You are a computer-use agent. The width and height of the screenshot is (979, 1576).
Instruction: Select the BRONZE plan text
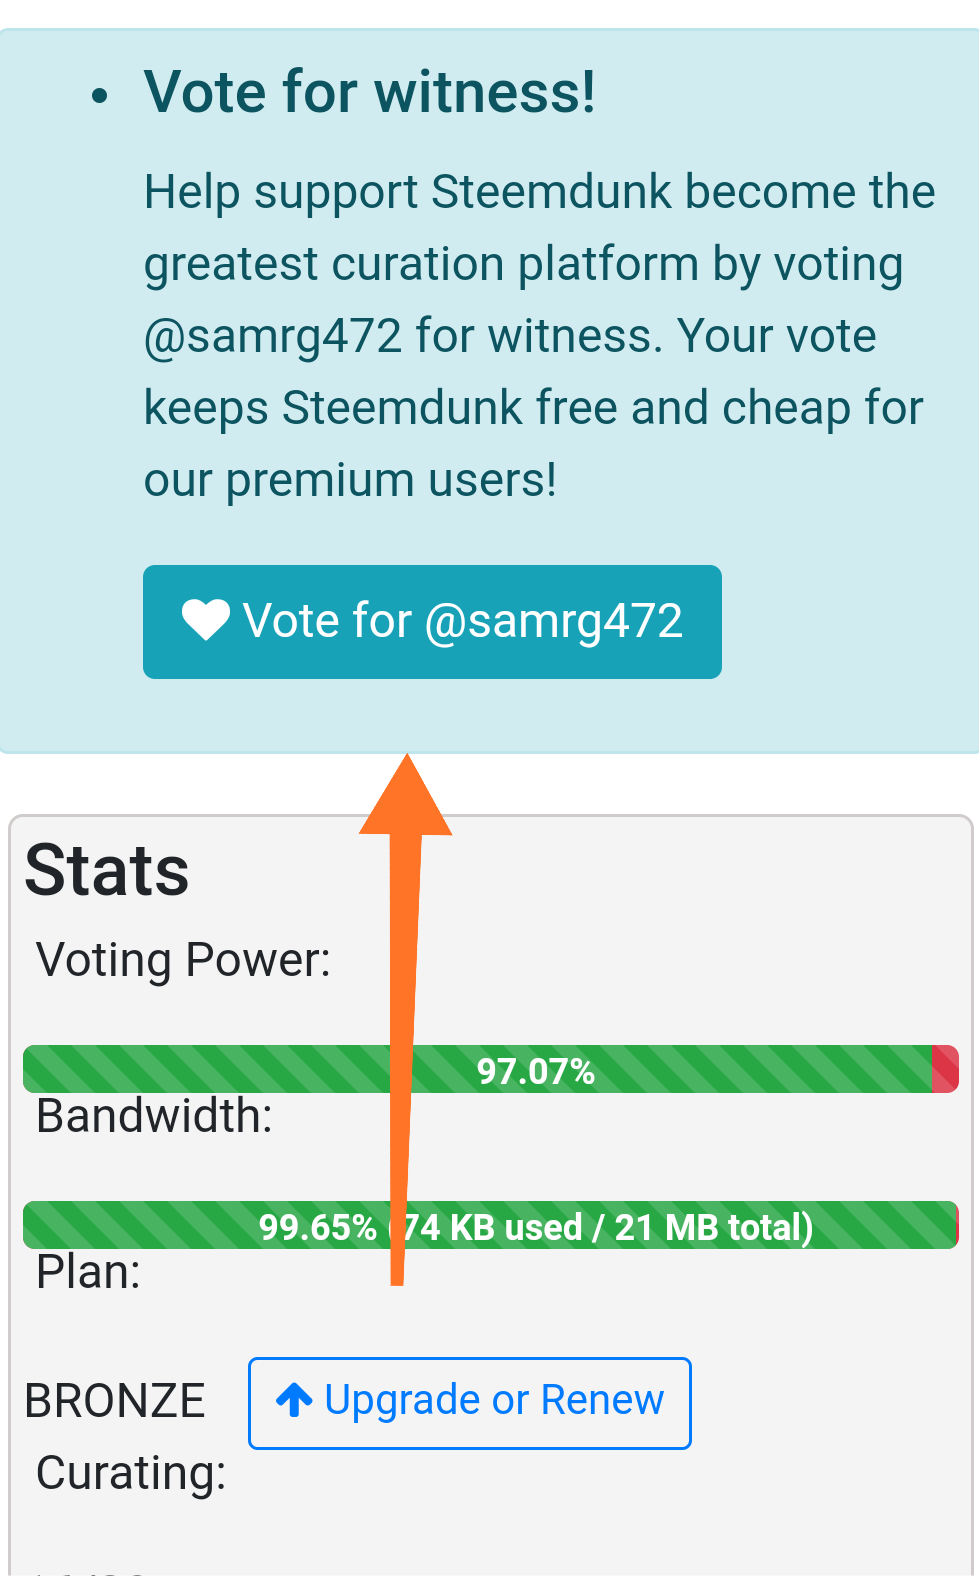(x=115, y=1401)
